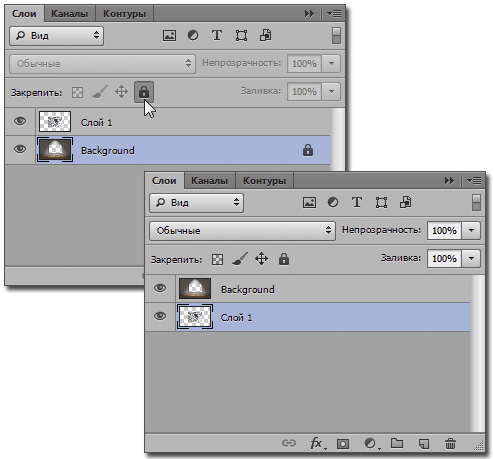
Task: Hide Background layer in lower panel
Action: point(160,288)
